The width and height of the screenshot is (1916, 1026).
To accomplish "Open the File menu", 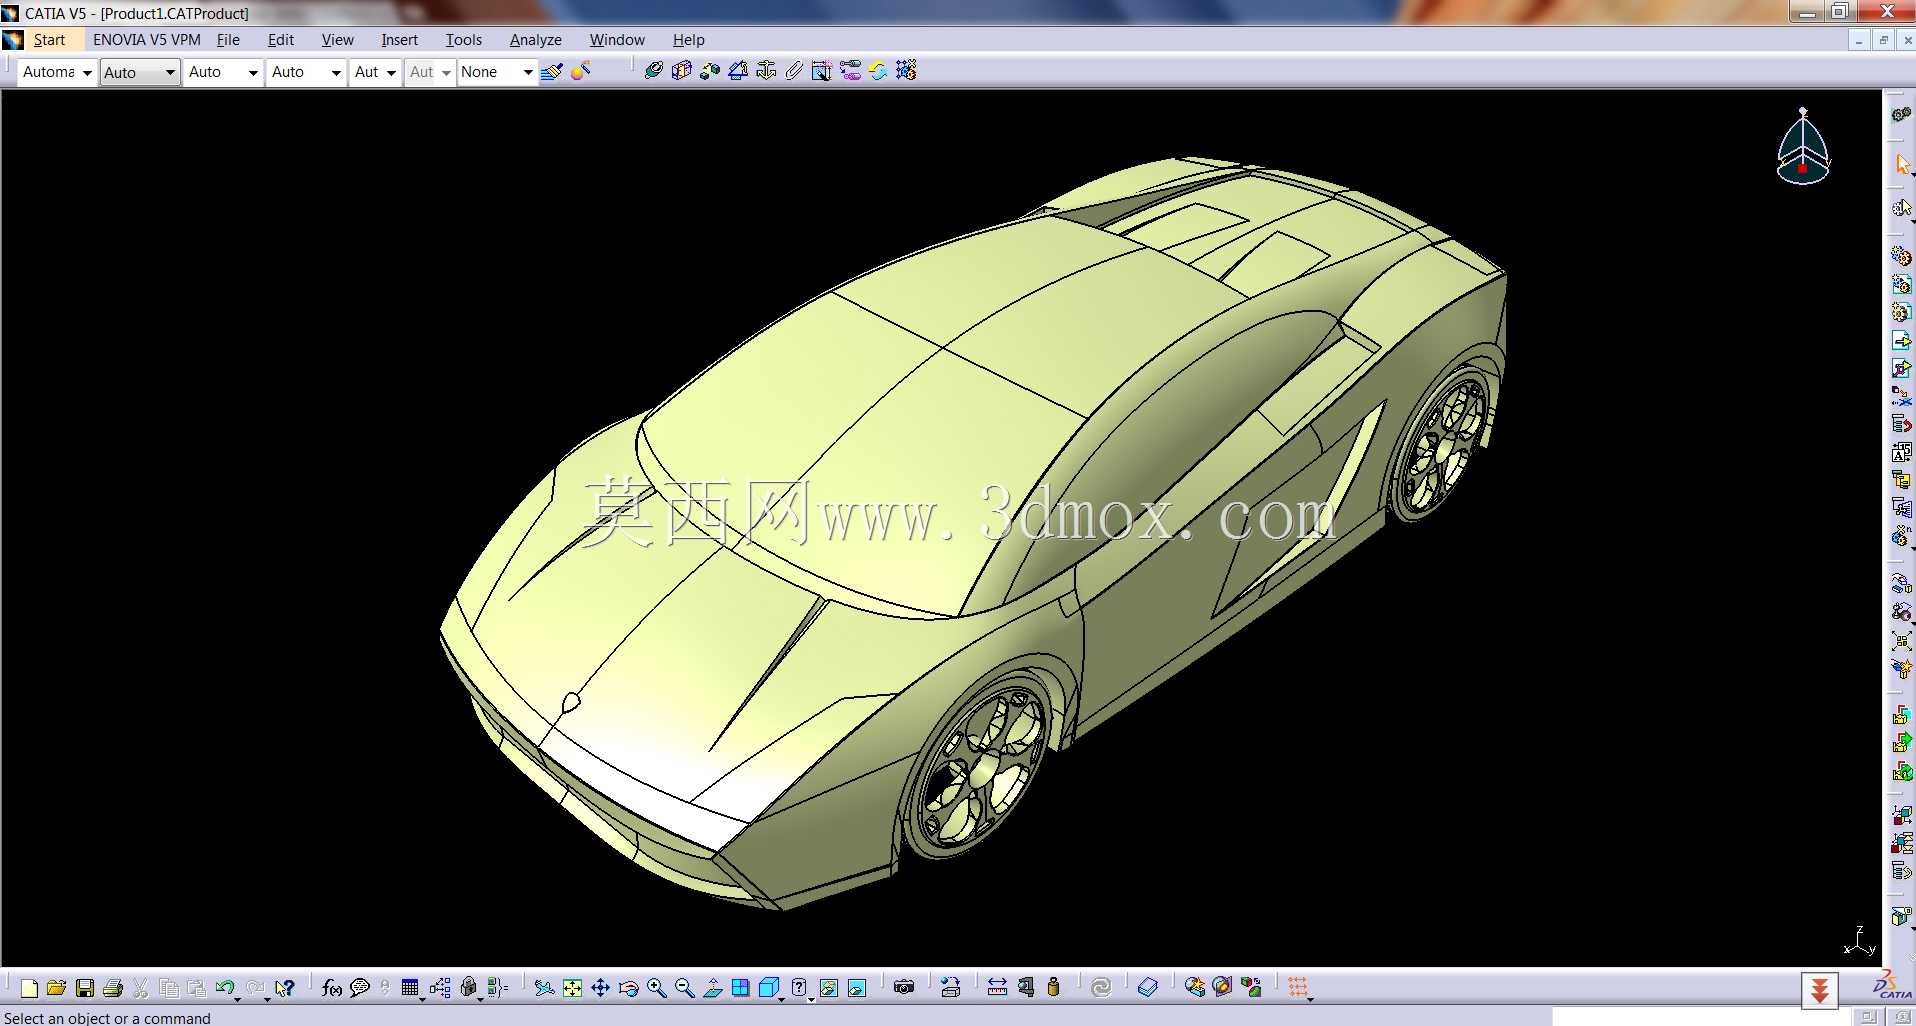I will click(228, 40).
